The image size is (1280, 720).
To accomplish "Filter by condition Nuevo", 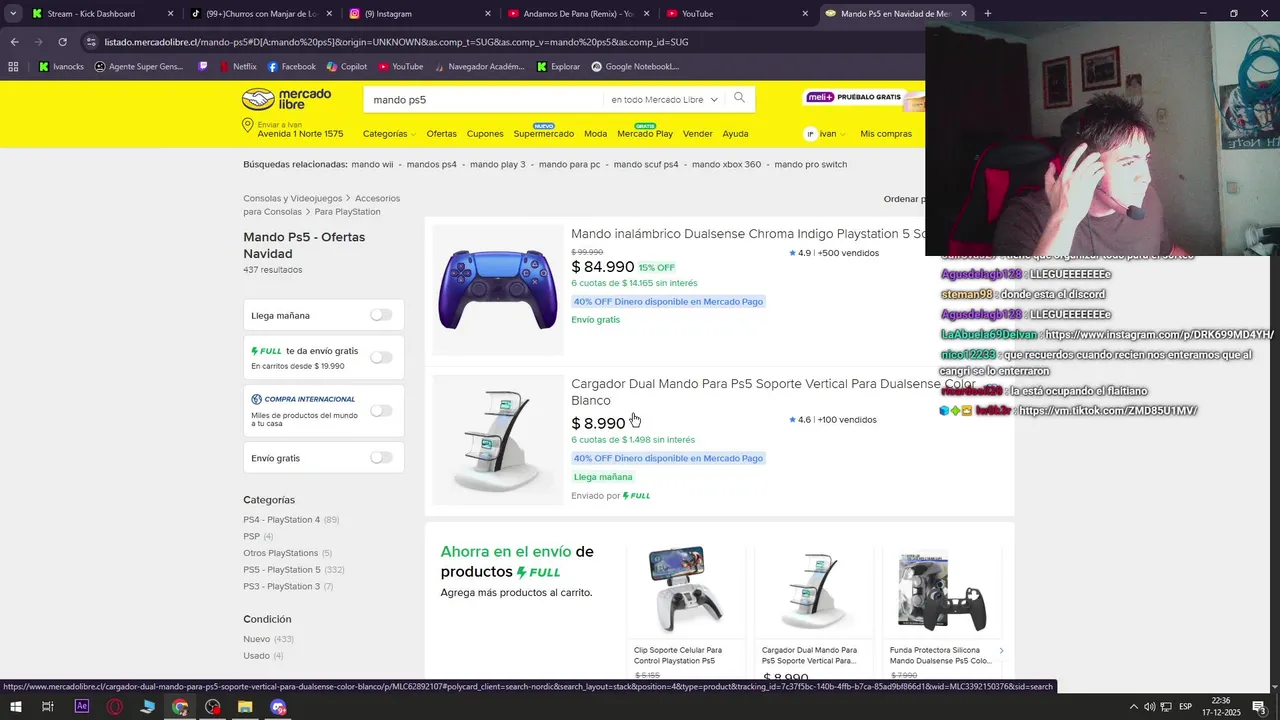I will tap(256, 639).
